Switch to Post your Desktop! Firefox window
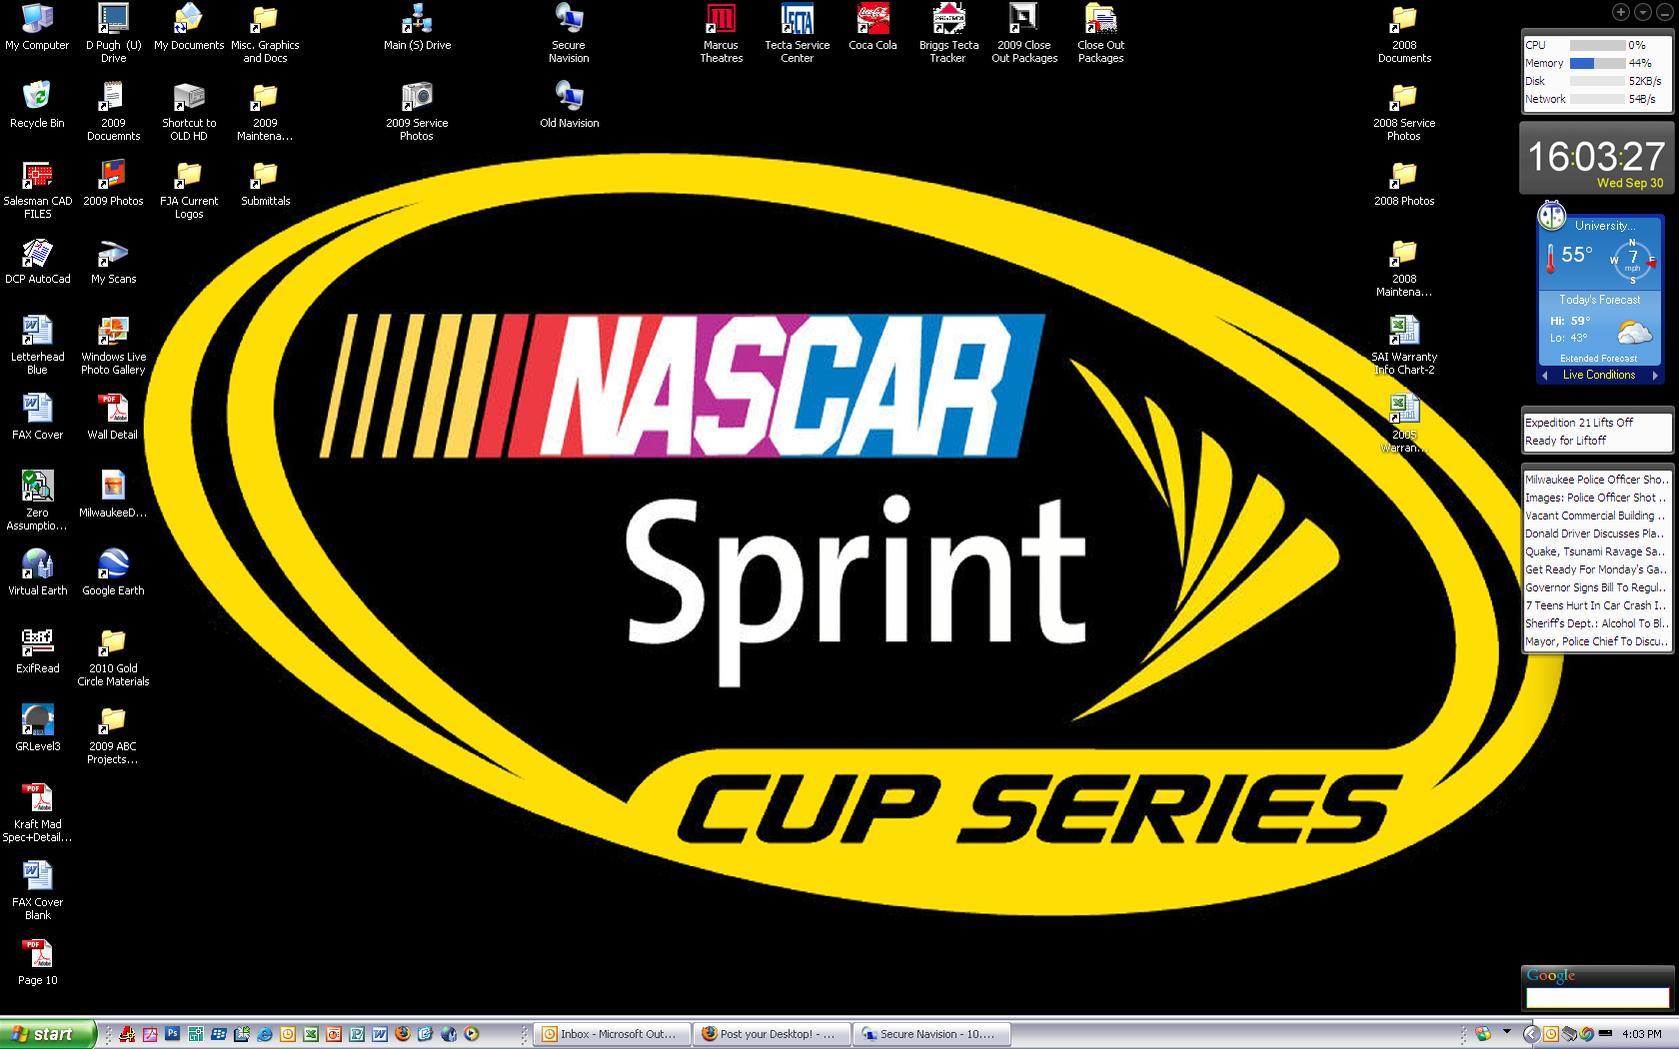1679x1049 pixels. click(772, 1034)
